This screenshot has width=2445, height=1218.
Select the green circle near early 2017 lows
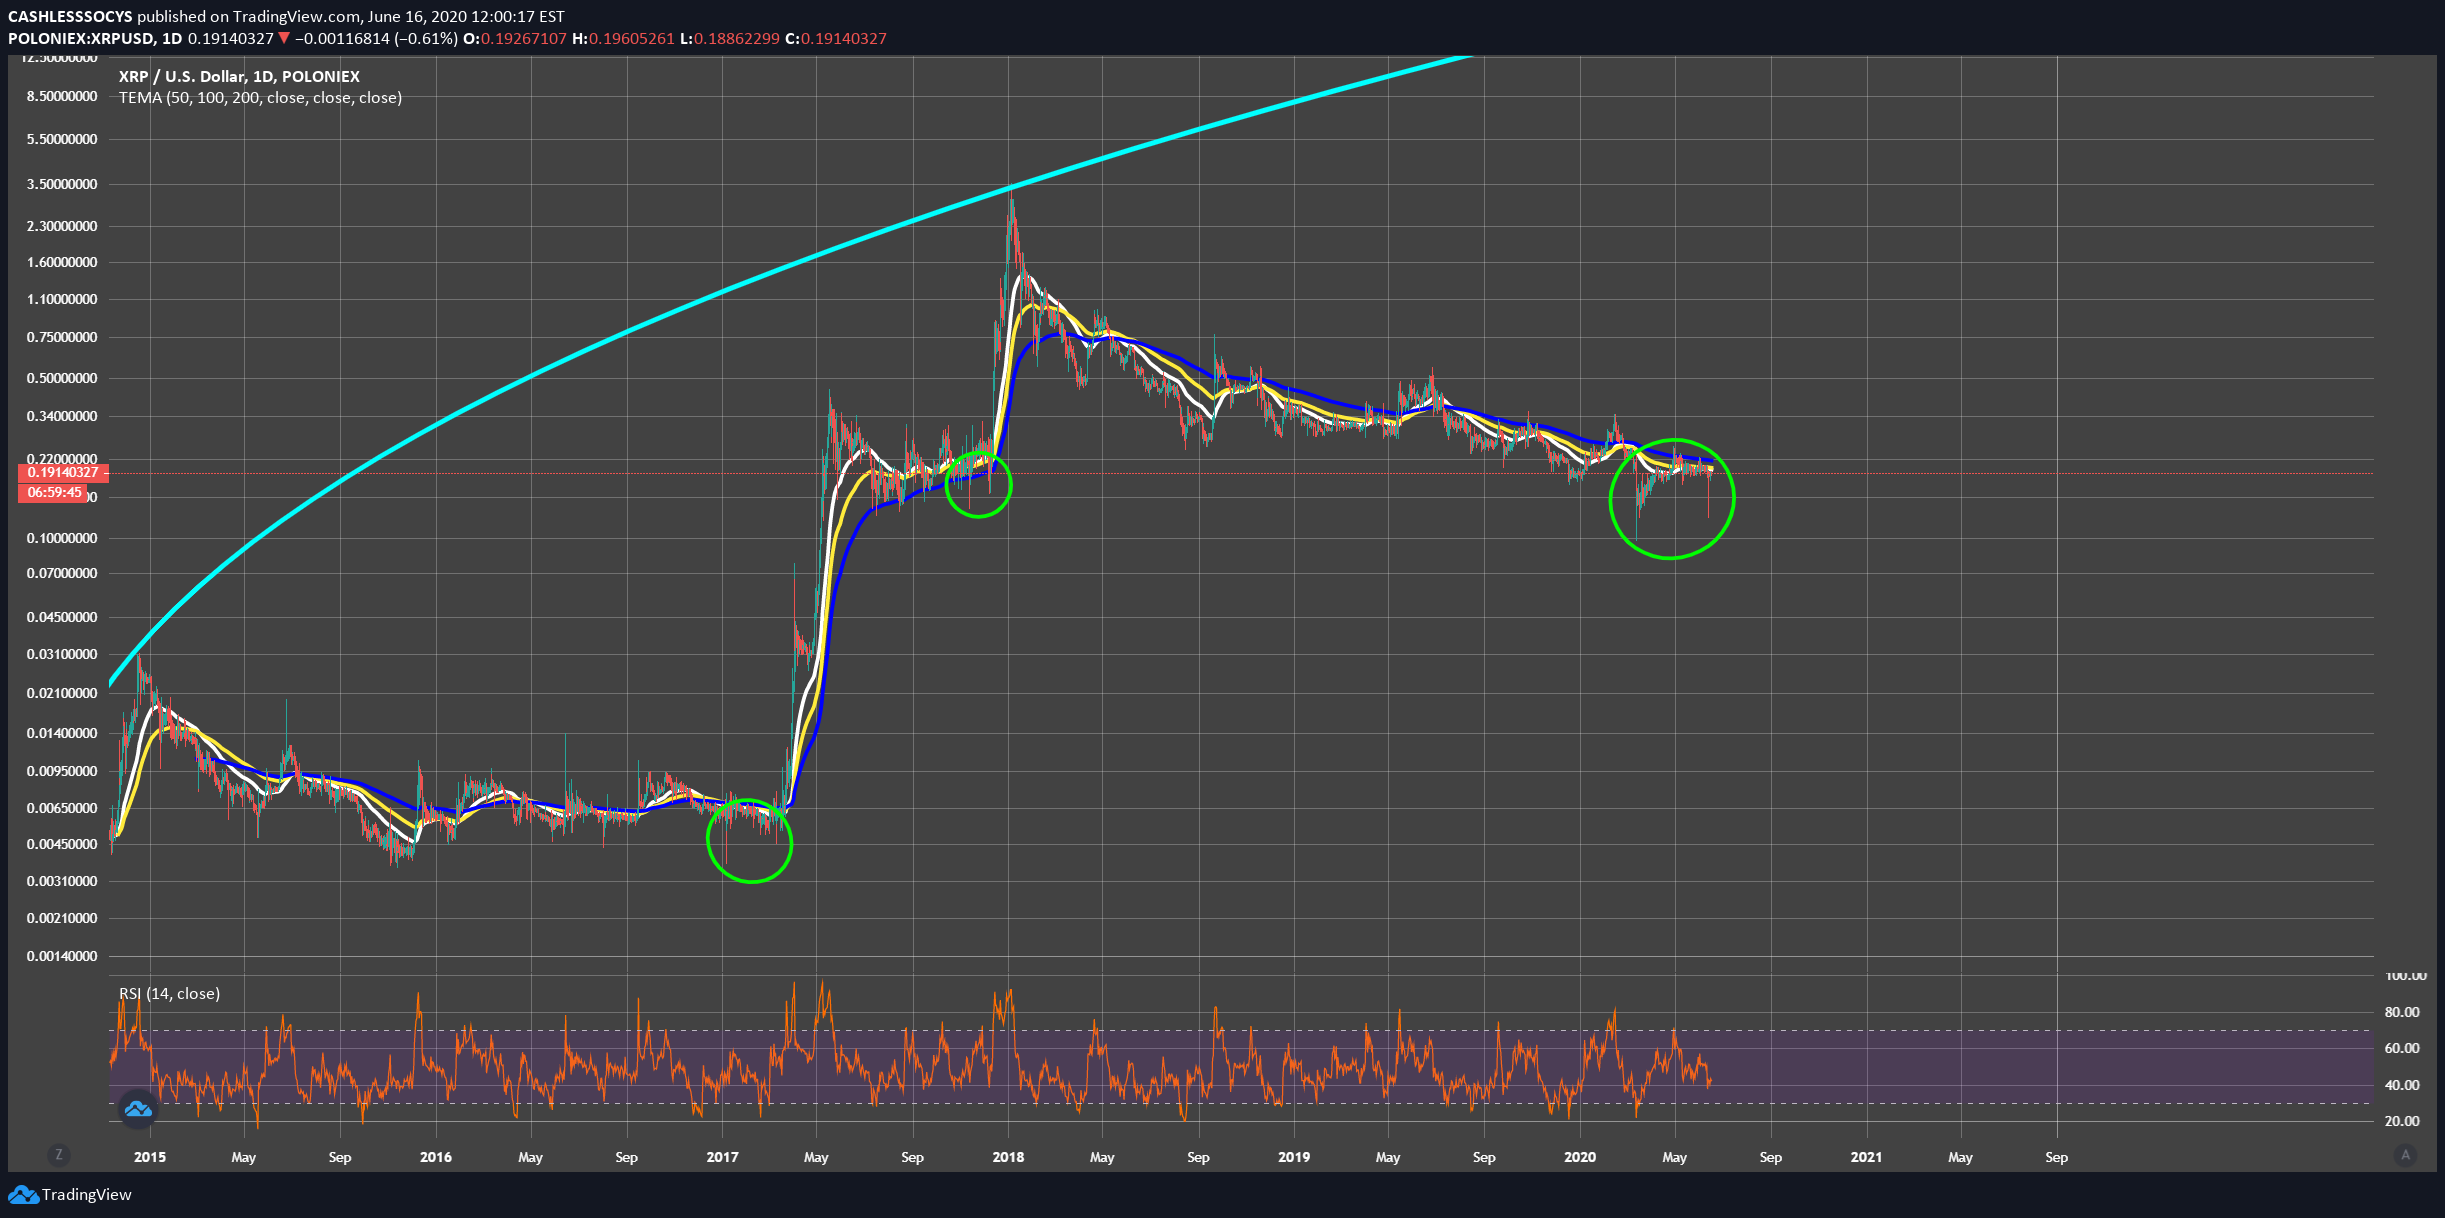click(751, 882)
